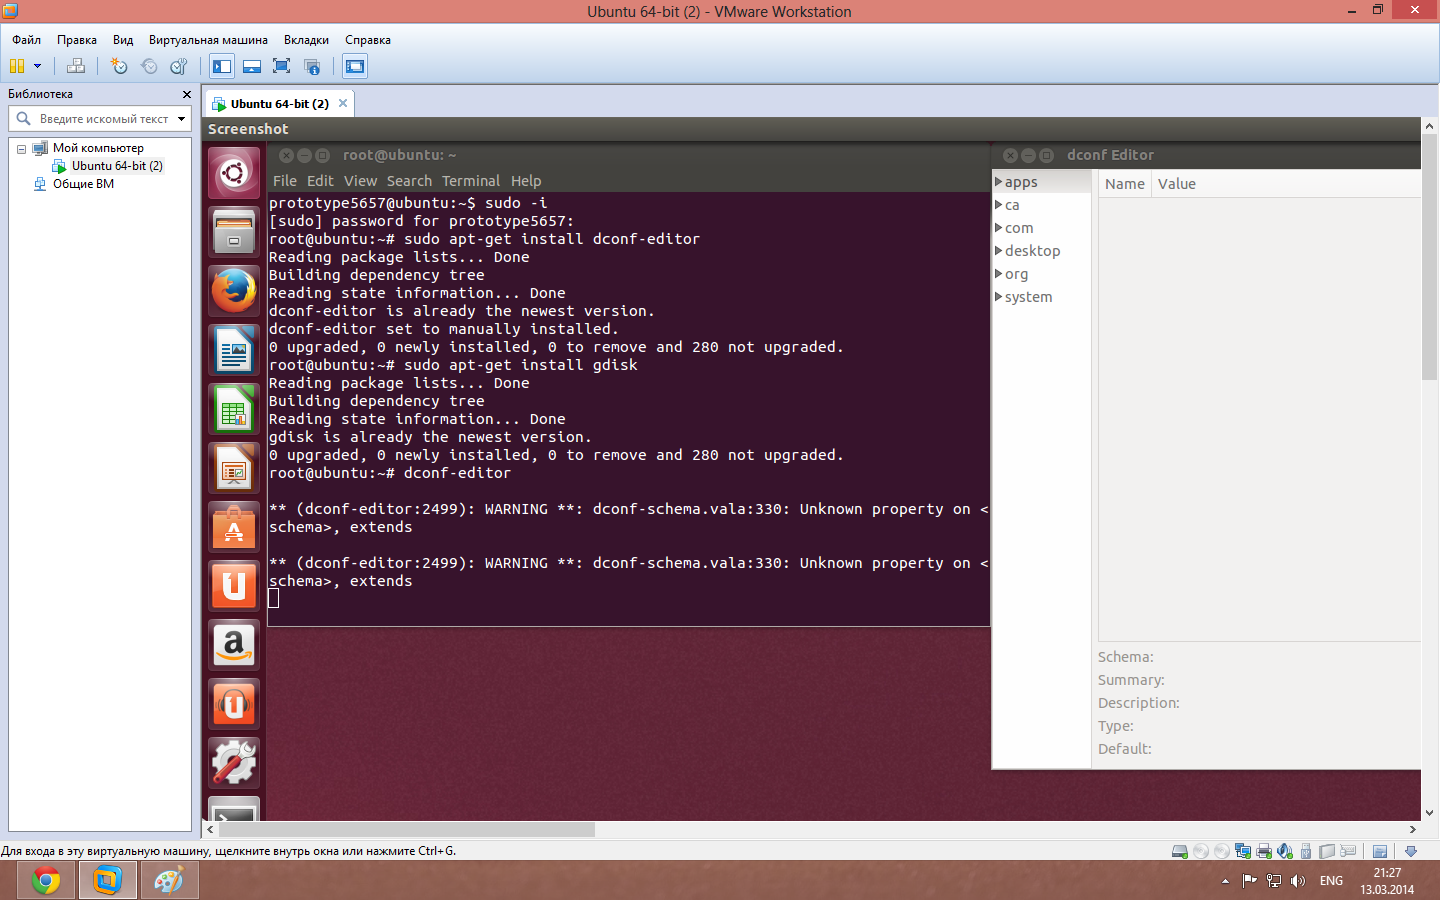
Task: Expand the system node in dconf Editor
Action: 998,296
